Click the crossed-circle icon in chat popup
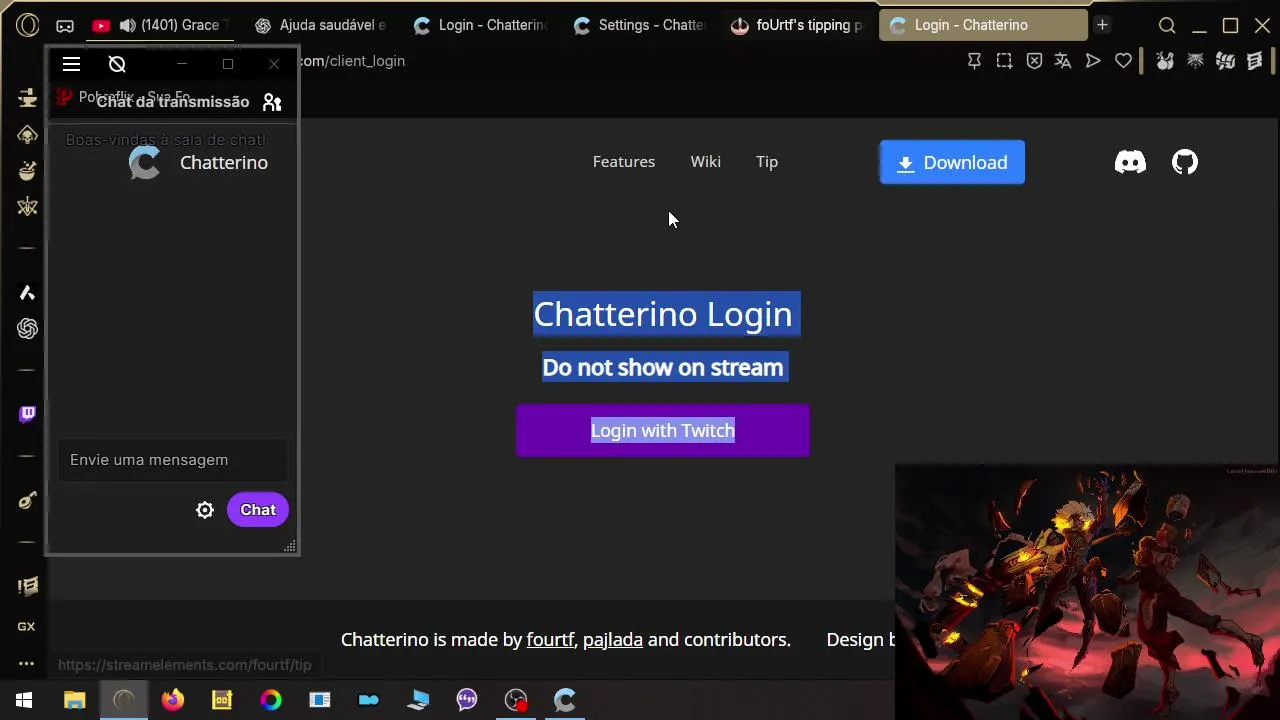 [x=117, y=64]
